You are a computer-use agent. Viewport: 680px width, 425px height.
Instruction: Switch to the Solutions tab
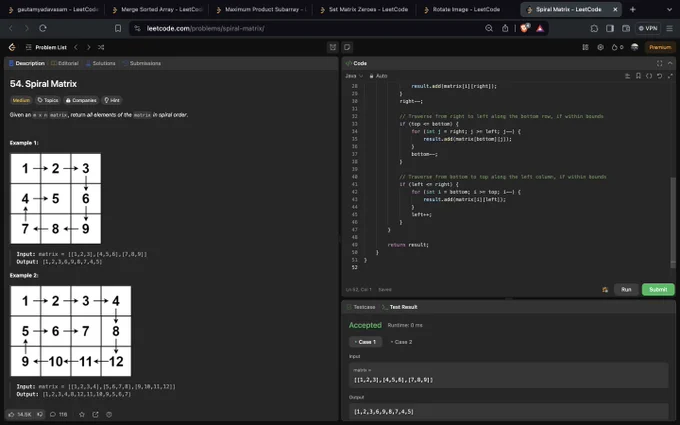[101, 63]
